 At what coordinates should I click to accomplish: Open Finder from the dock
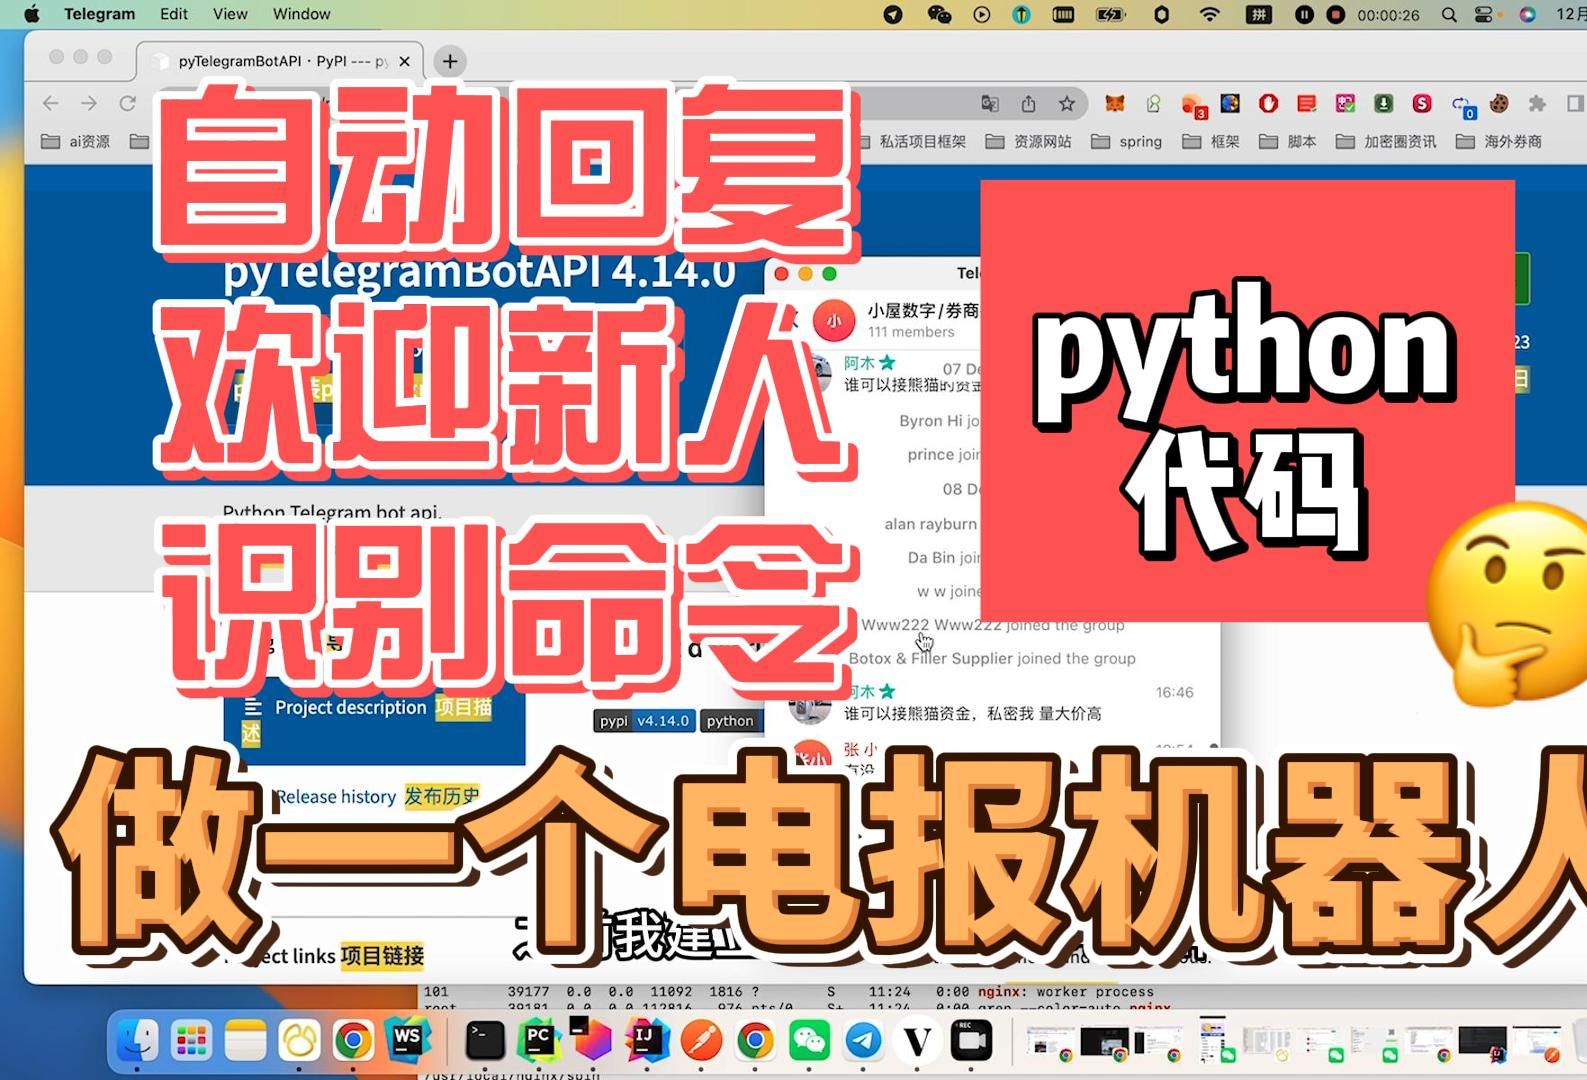pos(137,1042)
